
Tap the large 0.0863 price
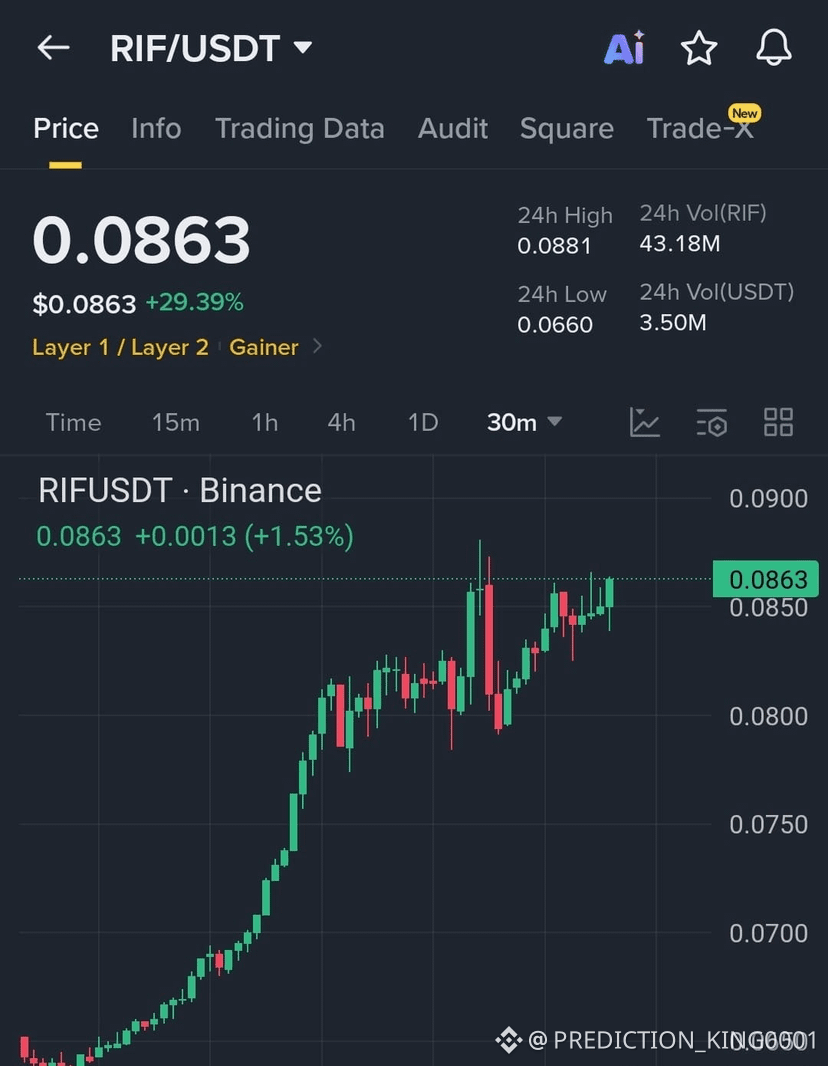pyautogui.click(x=141, y=239)
